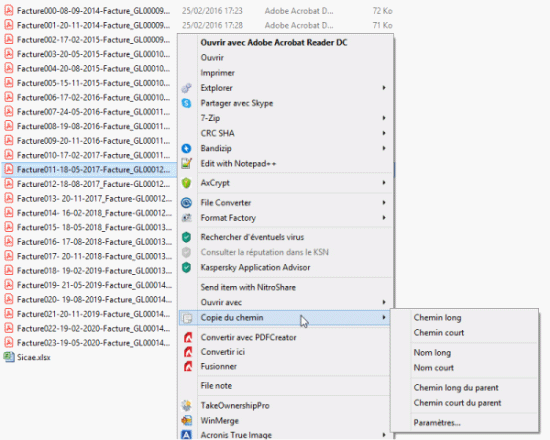Click the PDF icon of Facture023-19-05-2020

click(x=9, y=343)
